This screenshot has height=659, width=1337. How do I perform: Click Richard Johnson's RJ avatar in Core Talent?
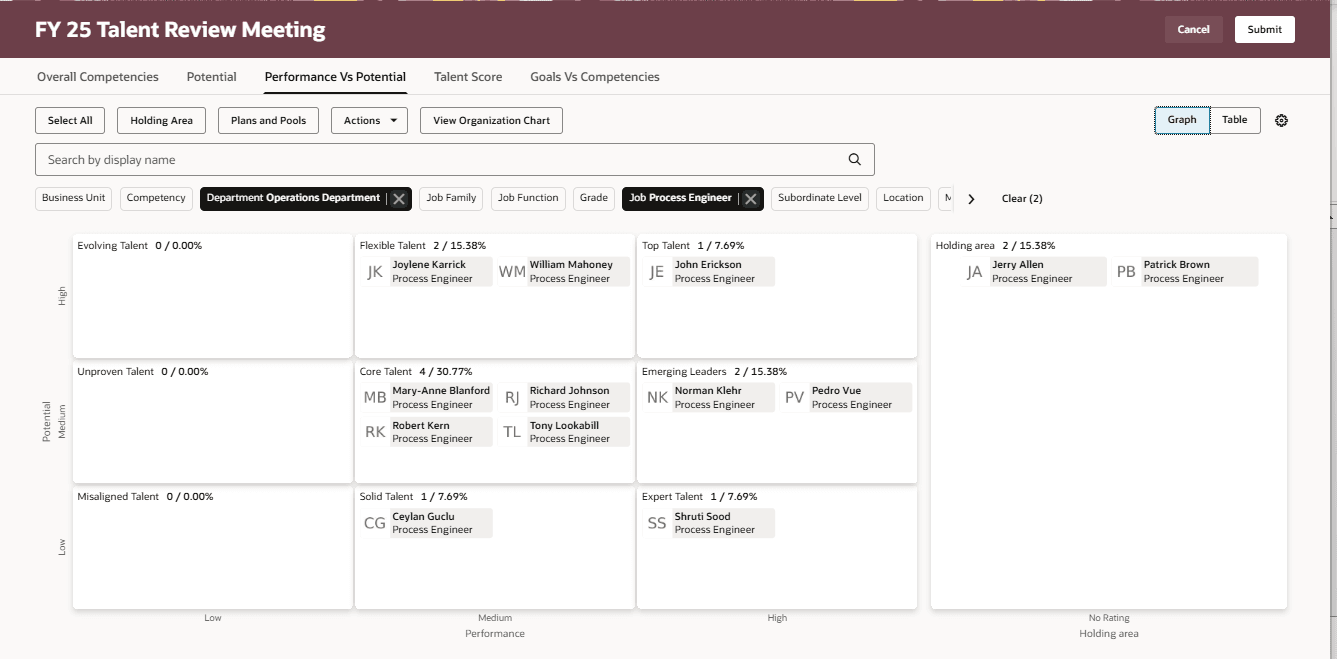(x=511, y=397)
